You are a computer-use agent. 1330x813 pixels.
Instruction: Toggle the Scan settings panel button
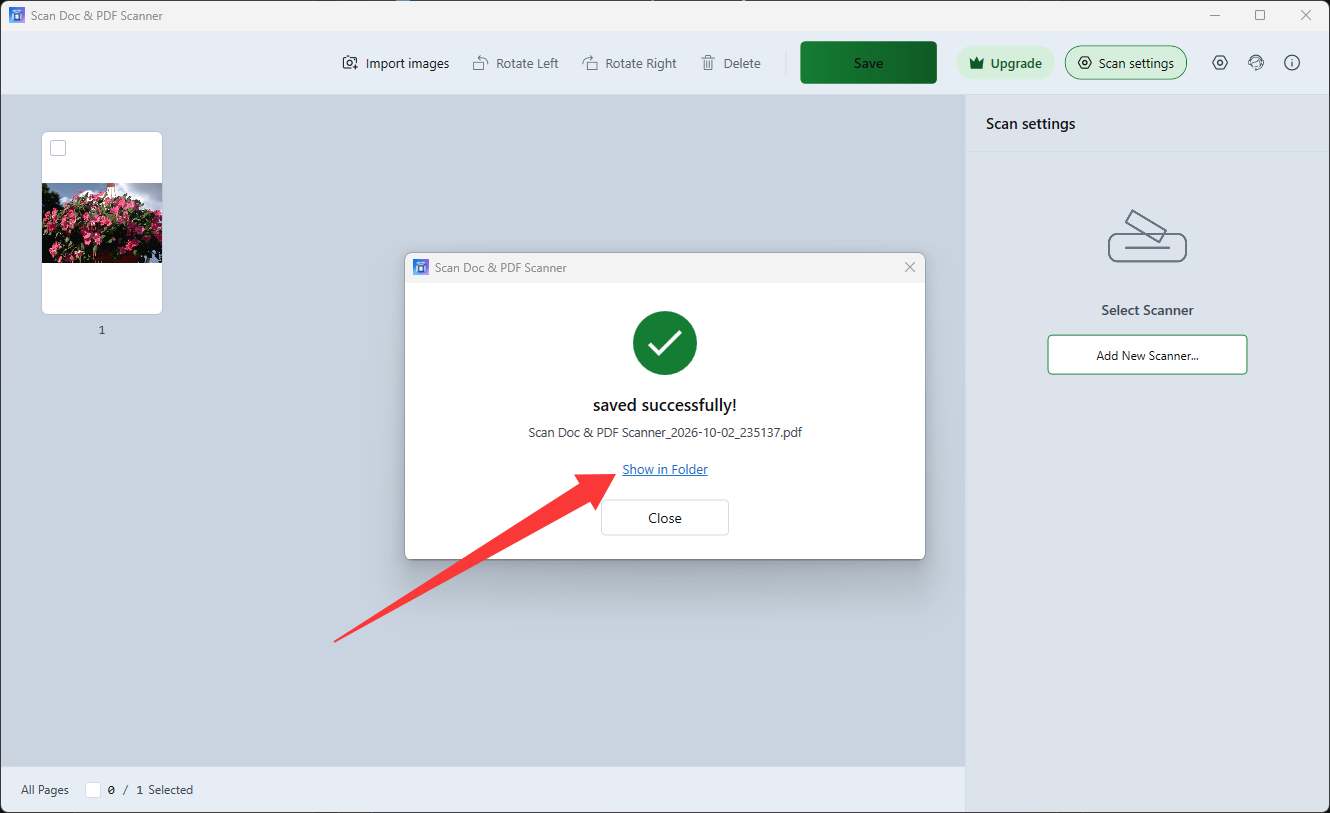(x=1126, y=63)
